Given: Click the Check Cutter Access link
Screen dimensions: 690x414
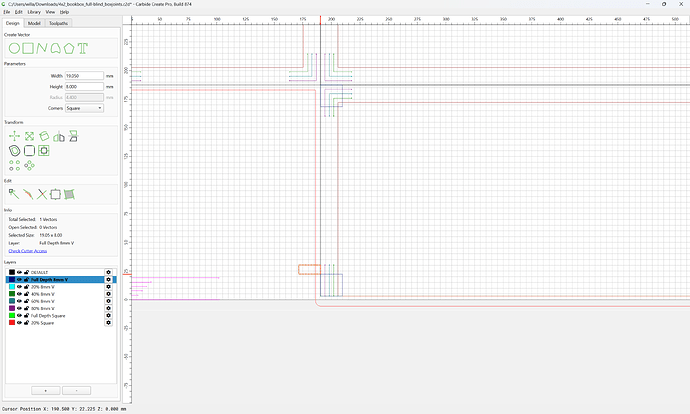Looking at the screenshot, I should tap(28, 251).
